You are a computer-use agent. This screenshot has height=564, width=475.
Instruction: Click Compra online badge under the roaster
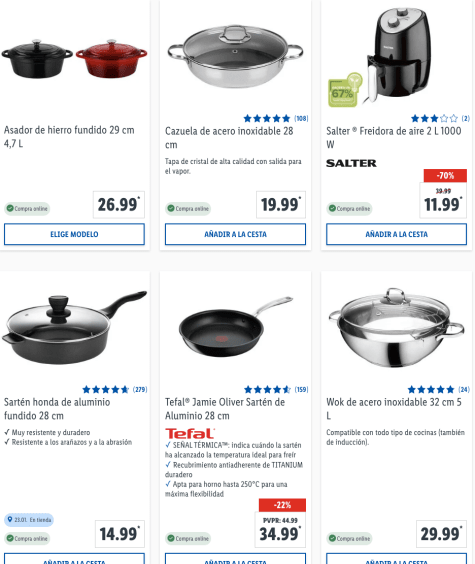[27, 209]
